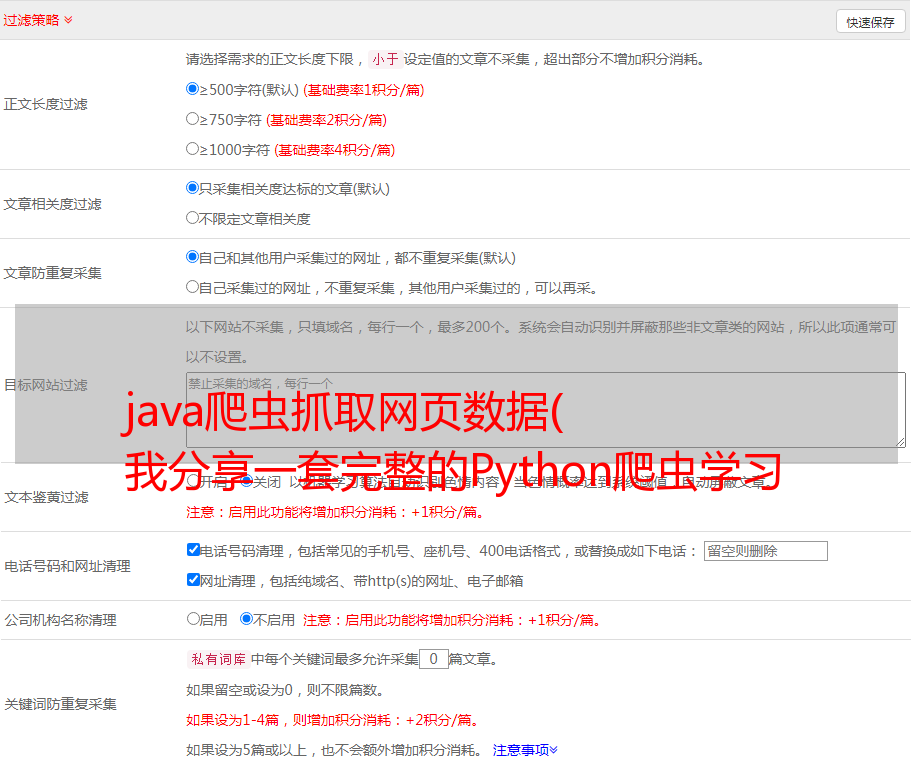Click the 快速保存 button
The width and height of the screenshot is (912, 768).
point(870,22)
